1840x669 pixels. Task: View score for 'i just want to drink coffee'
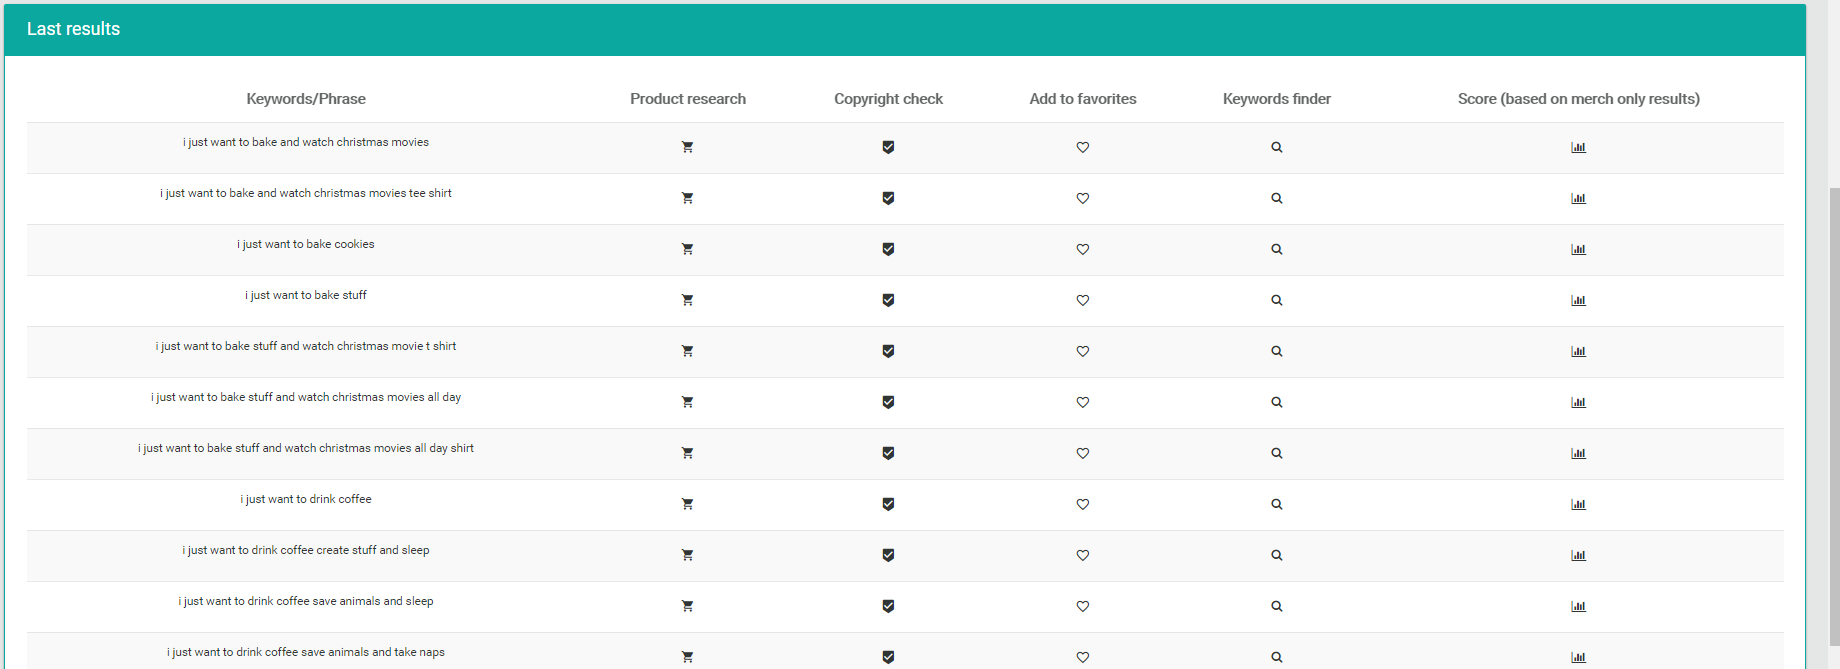[x=1578, y=504]
